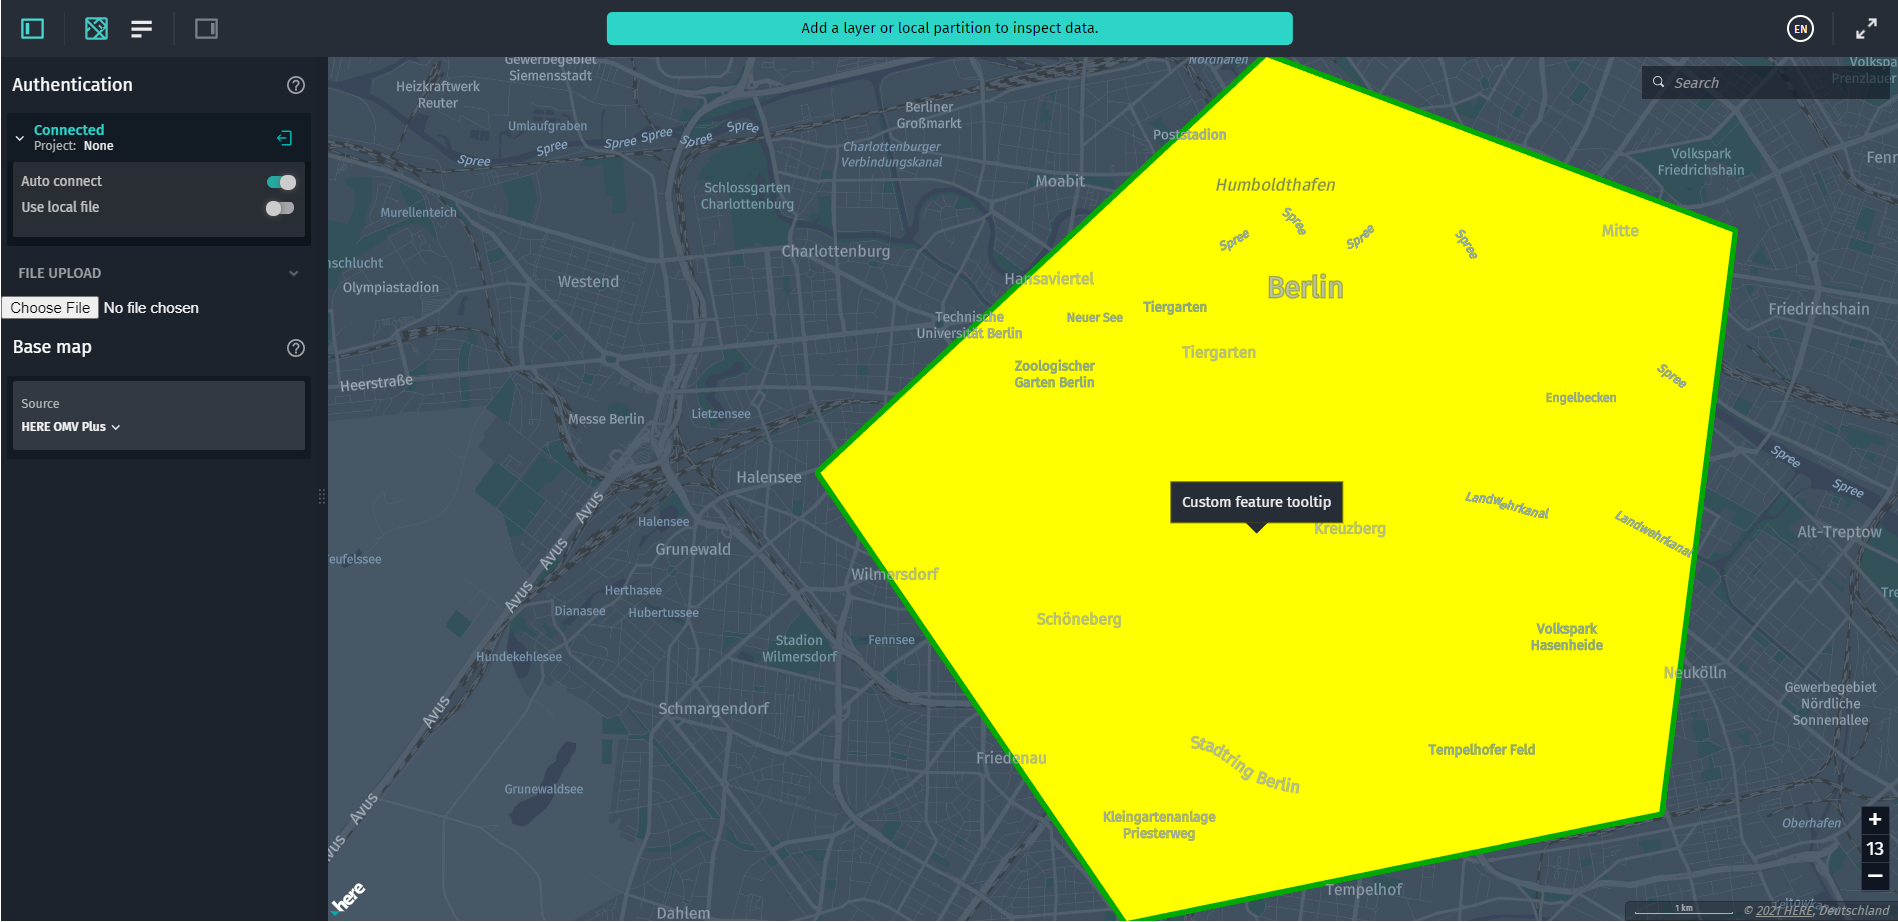Collapse the FILE UPLOAD section
This screenshot has width=1898, height=922.
click(x=293, y=272)
